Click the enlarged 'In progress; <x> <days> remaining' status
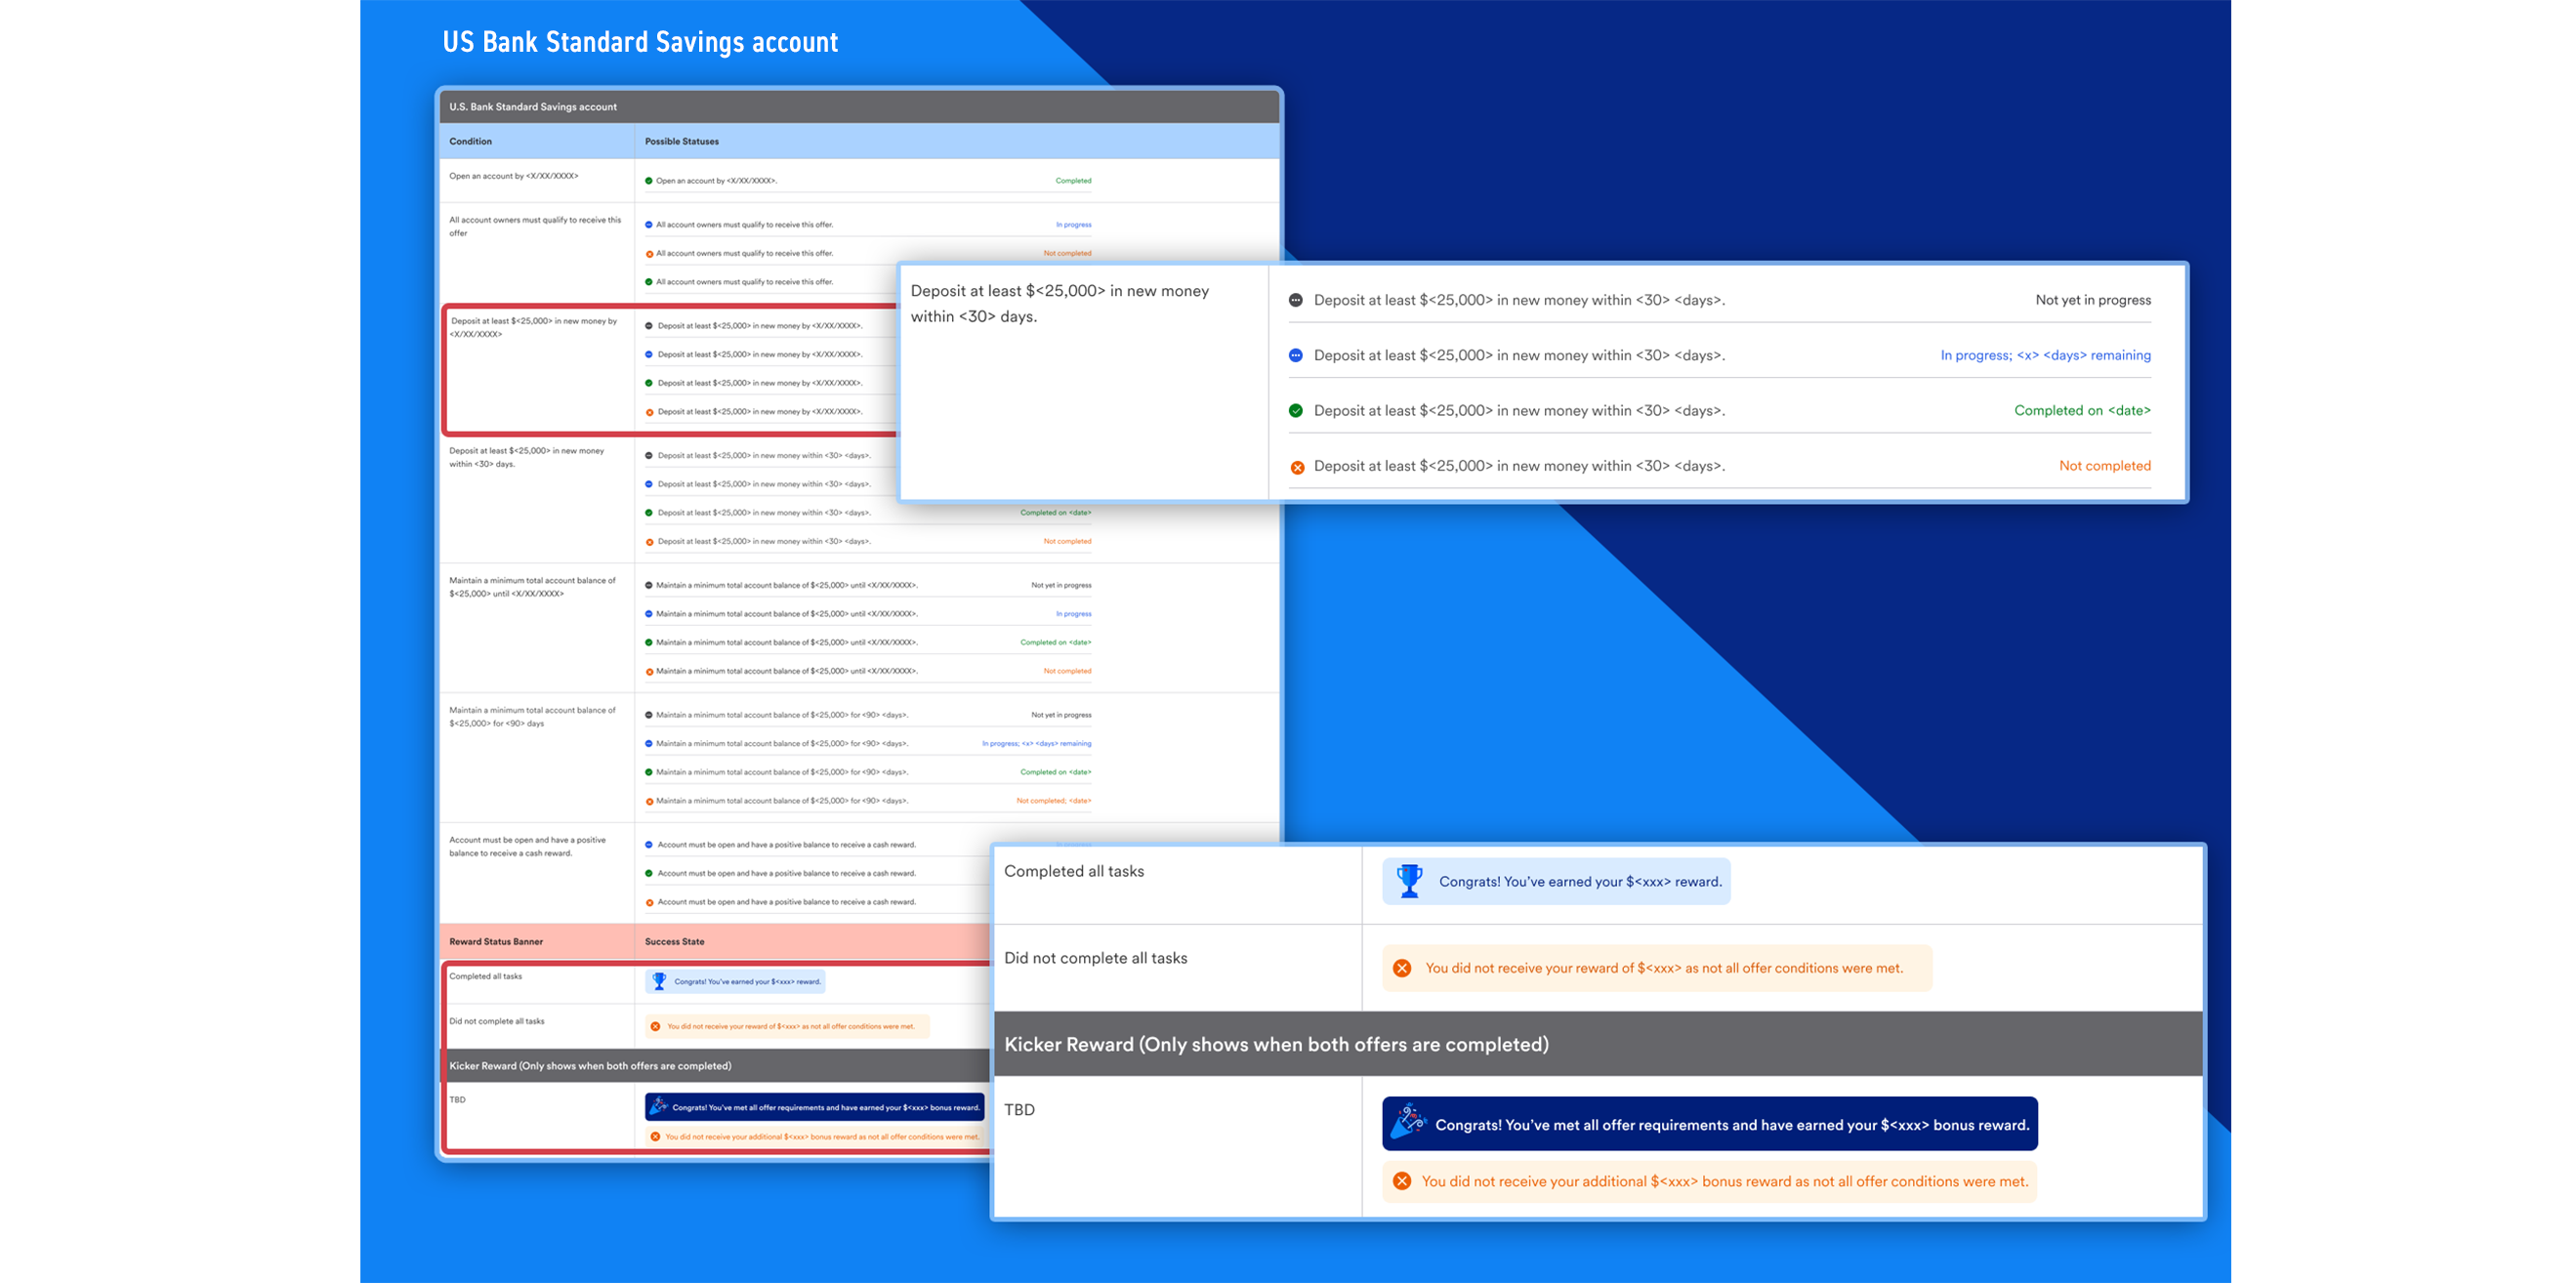 [x=2045, y=355]
